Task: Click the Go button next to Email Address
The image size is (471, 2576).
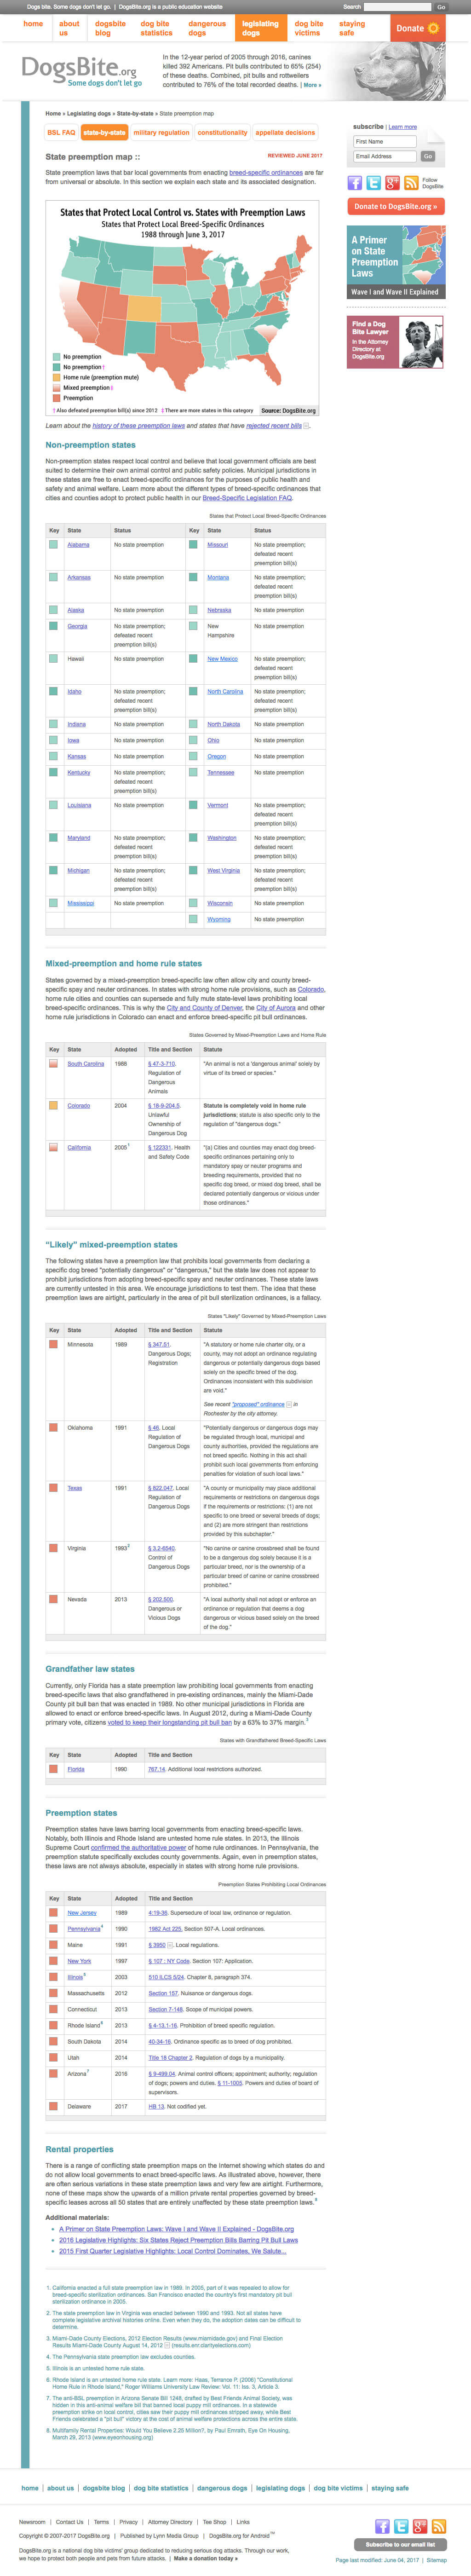Action: [428, 156]
